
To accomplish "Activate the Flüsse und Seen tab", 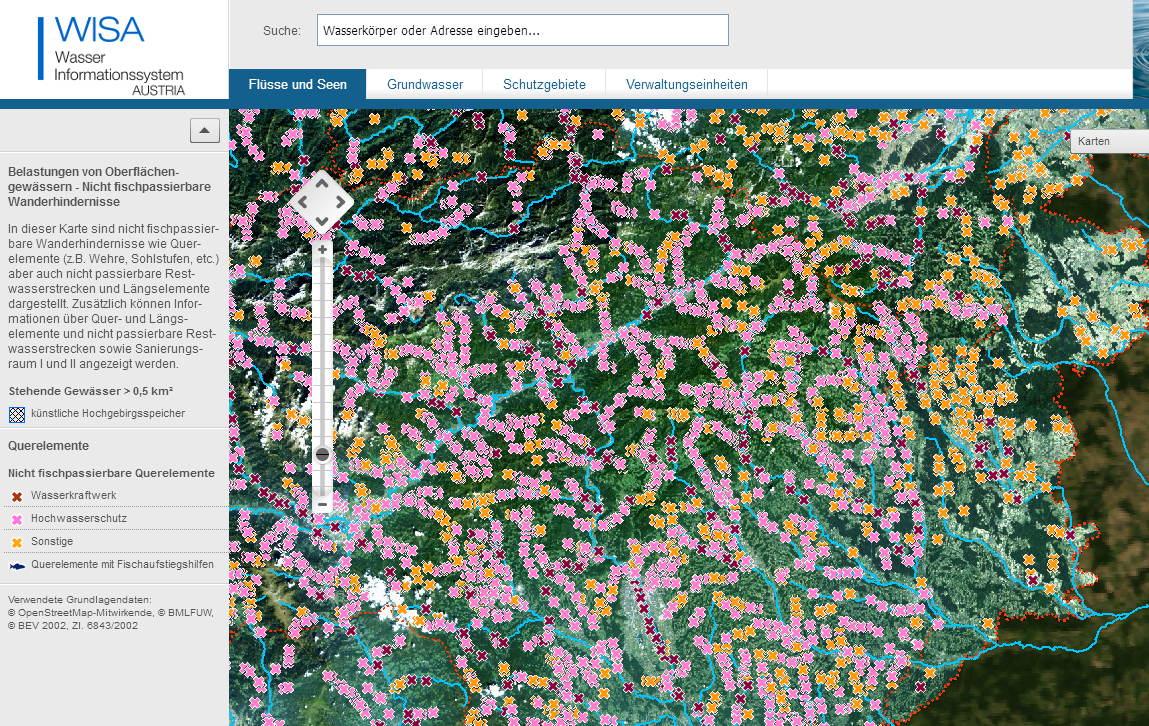I will [x=297, y=85].
